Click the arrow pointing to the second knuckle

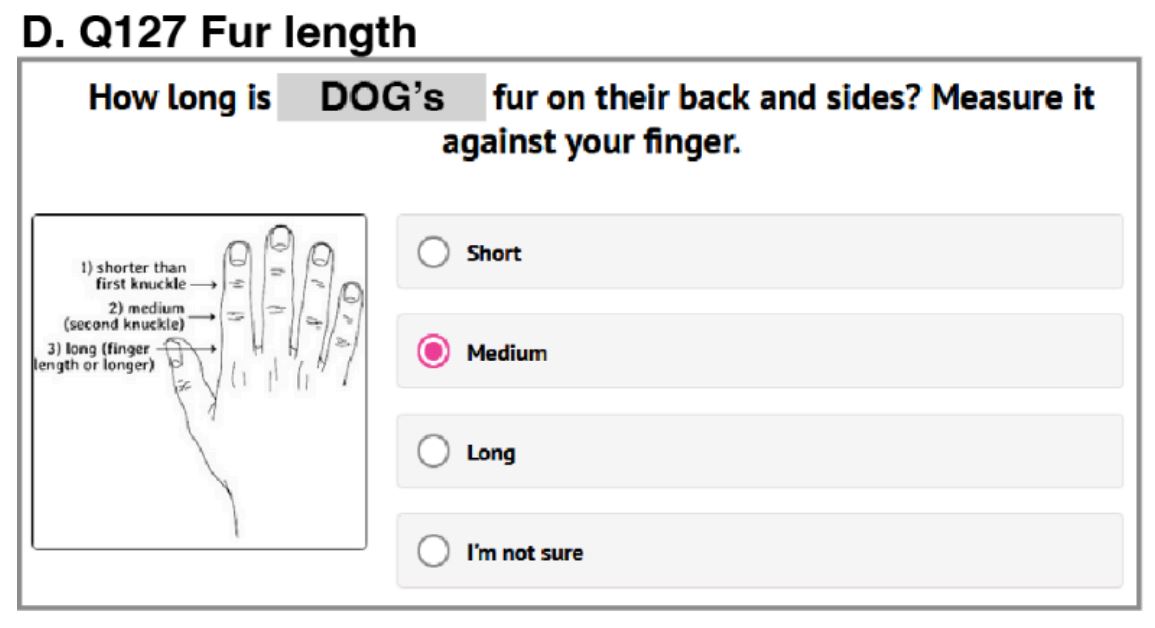[204, 316]
